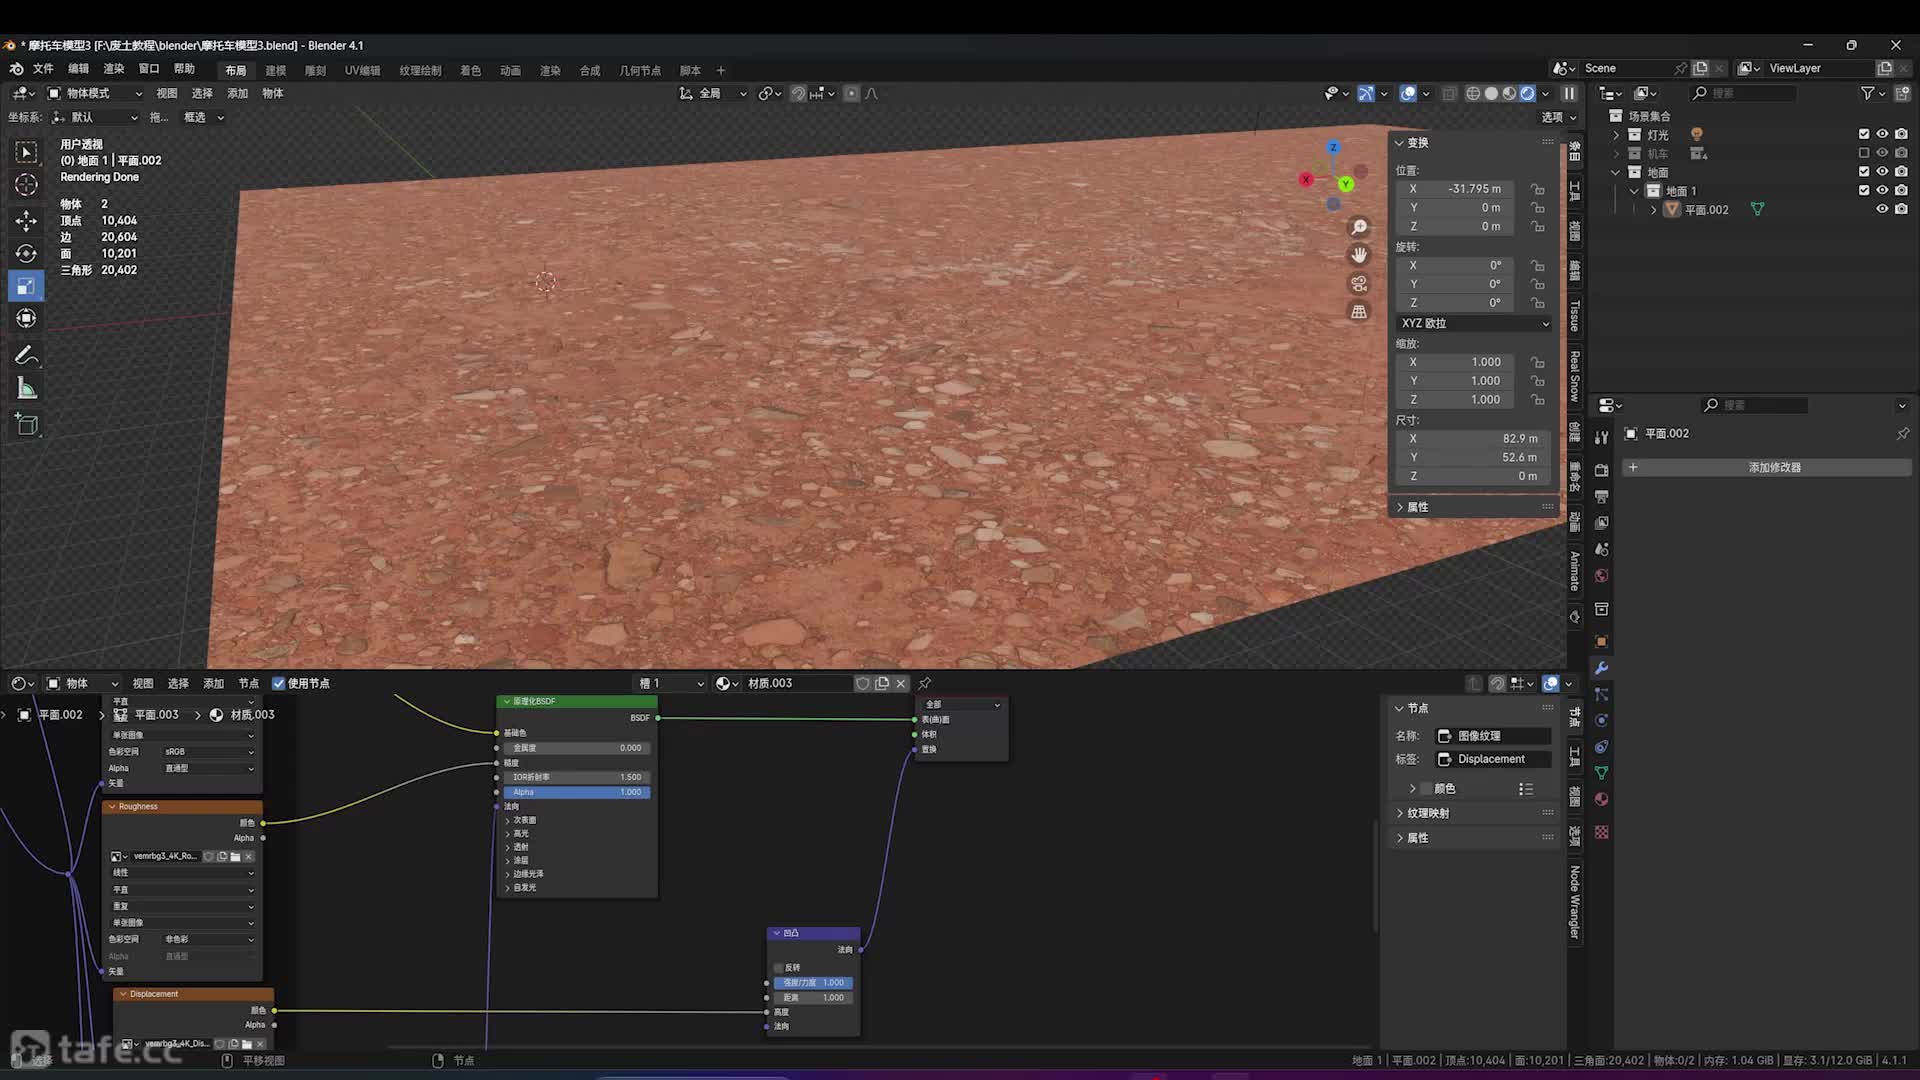This screenshot has height=1080, width=1920.
Task: Lock position X value padlock
Action: click(1538, 189)
